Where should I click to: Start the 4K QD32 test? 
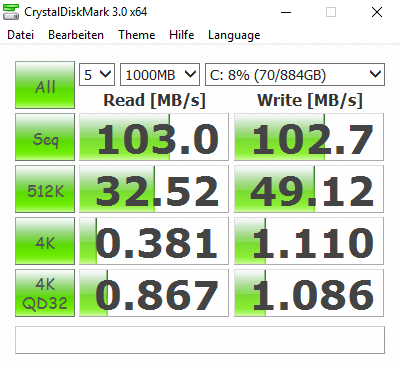coord(45,293)
